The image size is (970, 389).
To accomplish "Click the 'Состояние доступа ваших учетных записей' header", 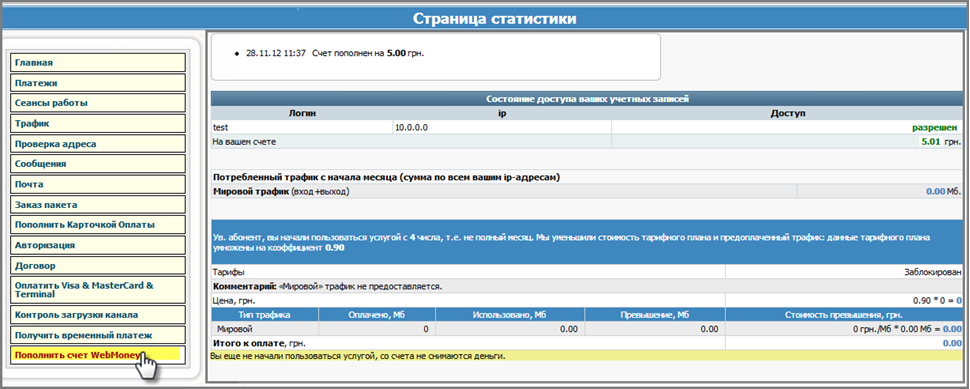I will (x=587, y=98).
